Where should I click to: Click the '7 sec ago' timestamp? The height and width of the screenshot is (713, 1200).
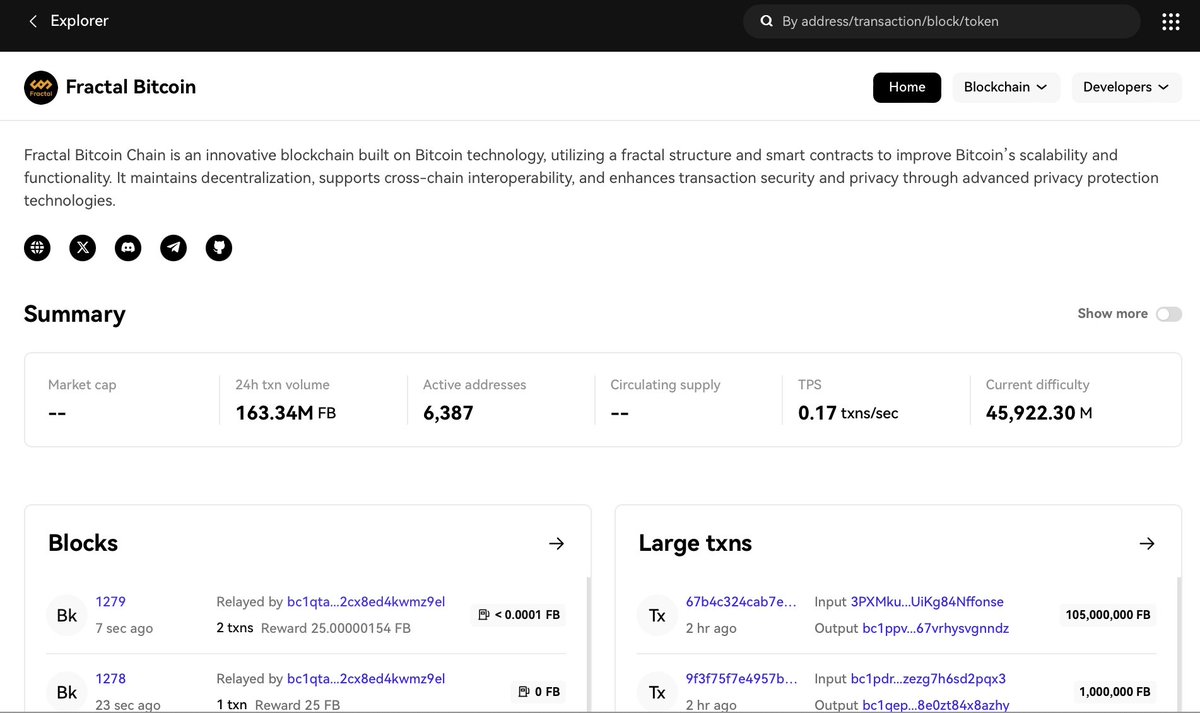pyautogui.click(x=124, y=629)
